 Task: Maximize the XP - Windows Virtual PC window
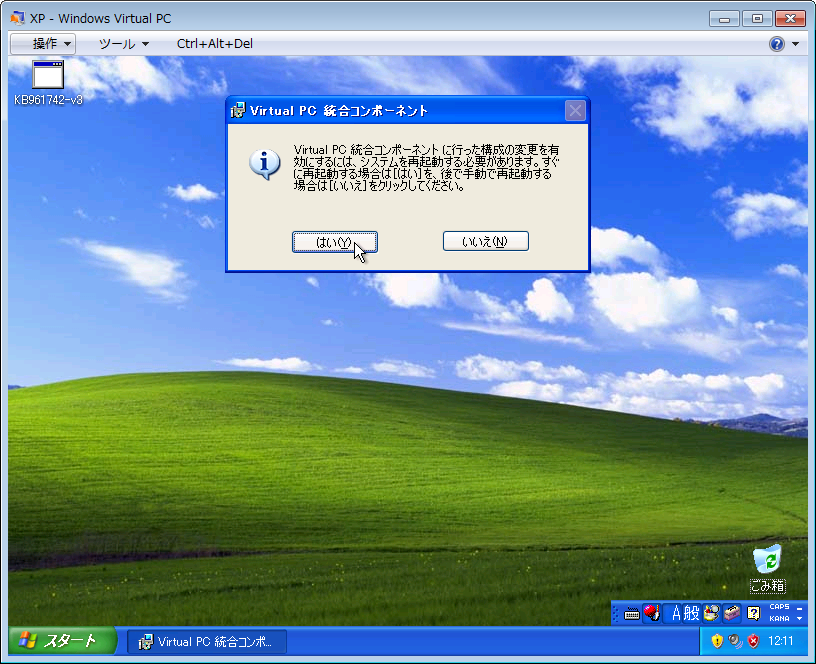click(757, 19)
